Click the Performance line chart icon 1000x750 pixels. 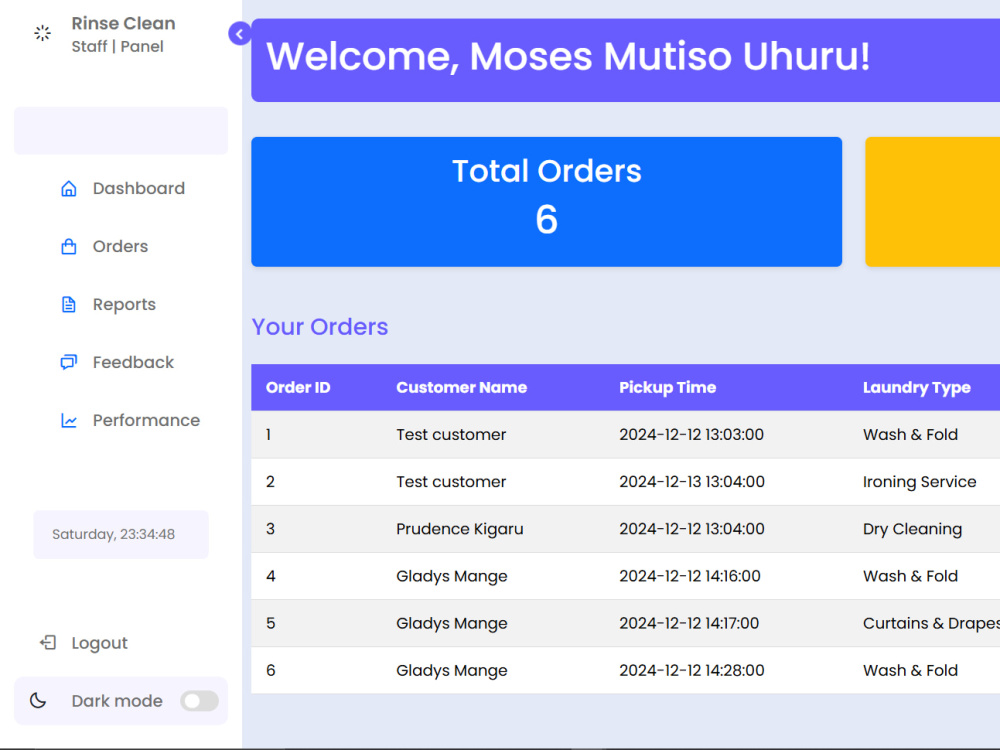point(69,420)
